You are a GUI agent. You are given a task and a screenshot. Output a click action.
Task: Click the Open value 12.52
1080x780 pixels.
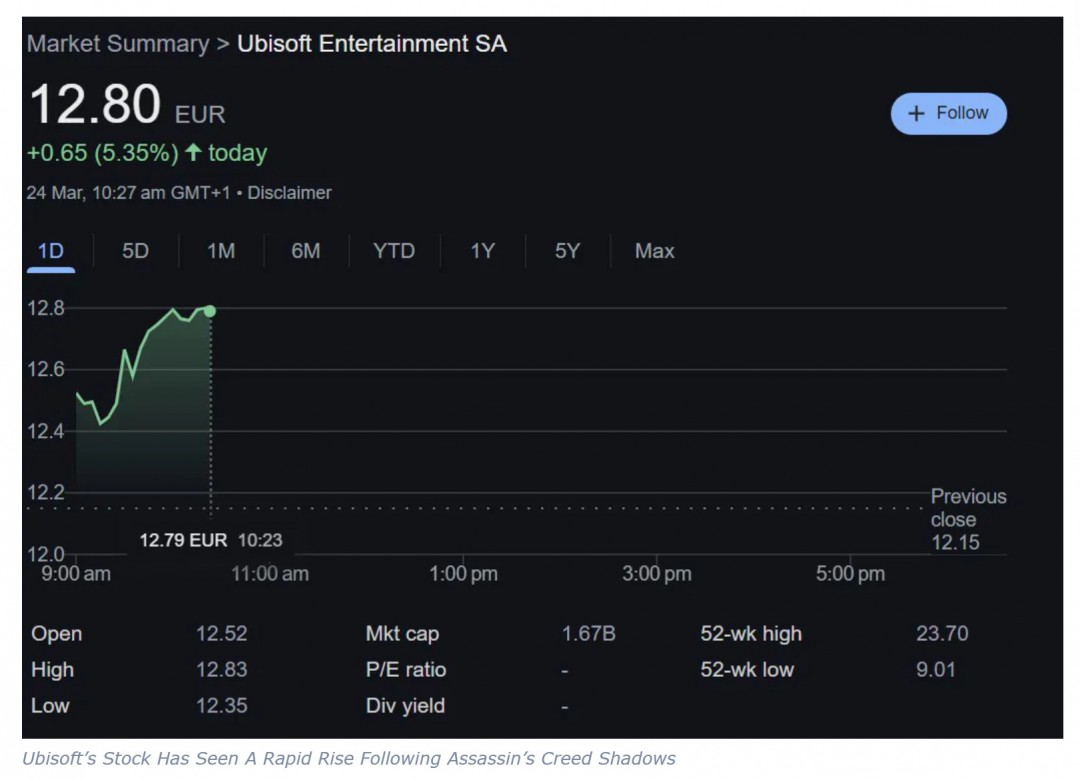[x=221, y=633]
